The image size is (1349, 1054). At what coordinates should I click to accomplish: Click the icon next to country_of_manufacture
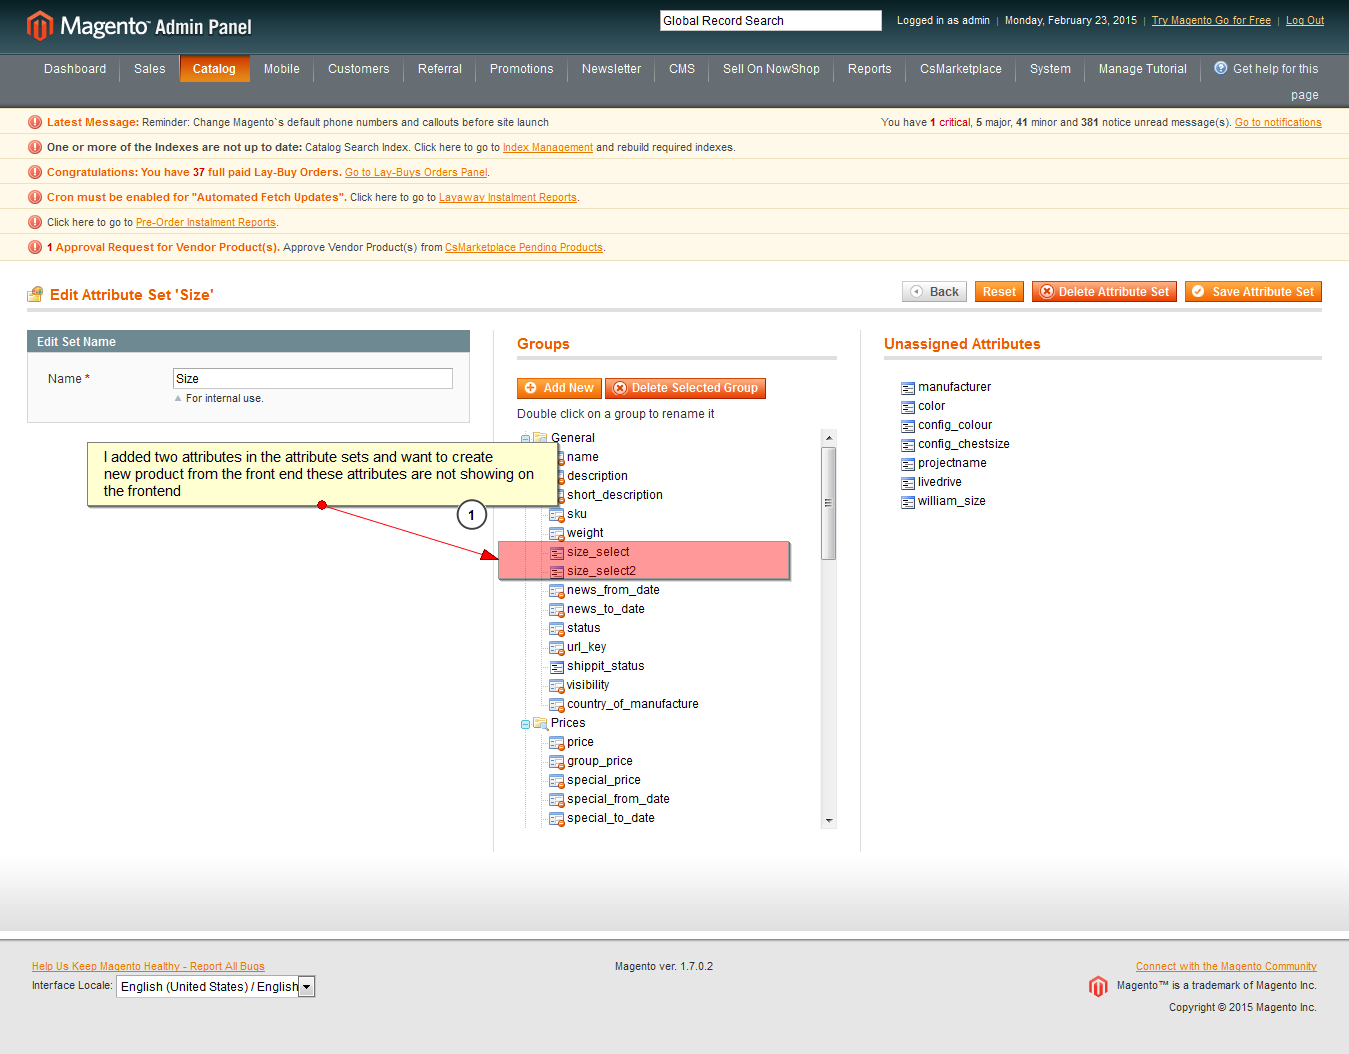[557, 705]
